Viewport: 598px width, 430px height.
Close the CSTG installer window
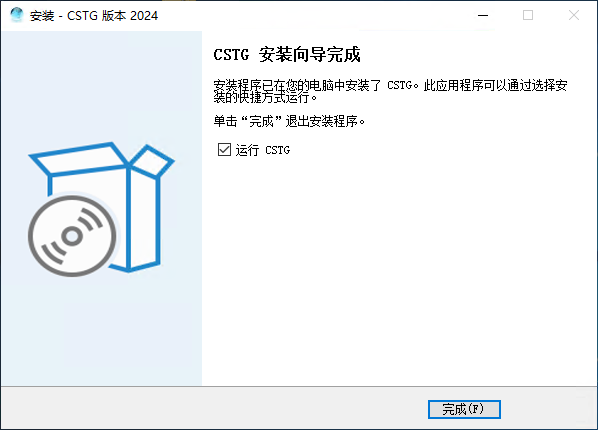(574, 15)
